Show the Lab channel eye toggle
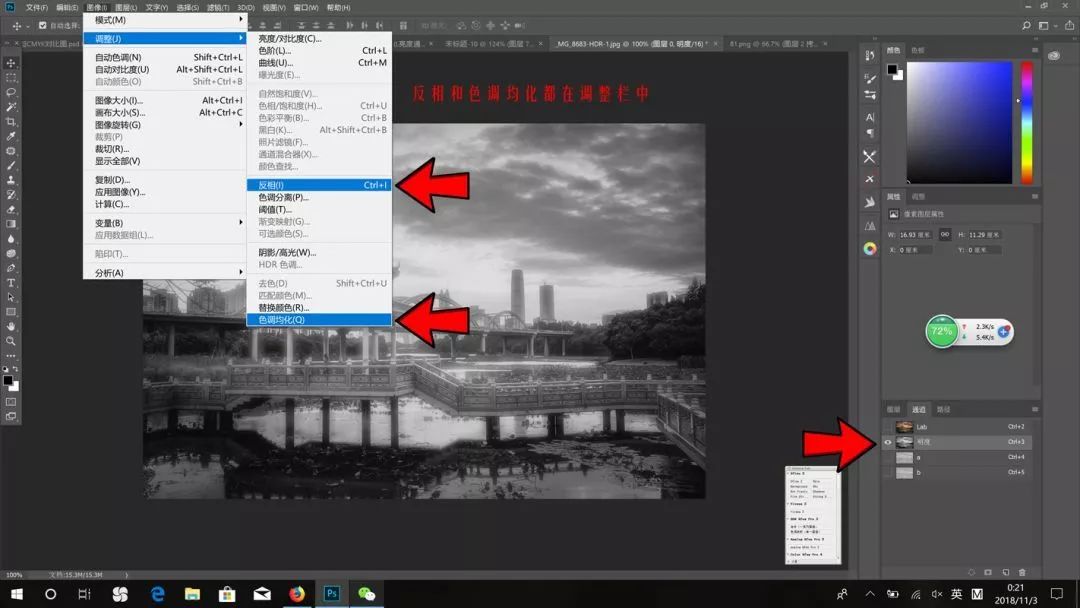The image size is (1080, 608). (x=886, y=426)
